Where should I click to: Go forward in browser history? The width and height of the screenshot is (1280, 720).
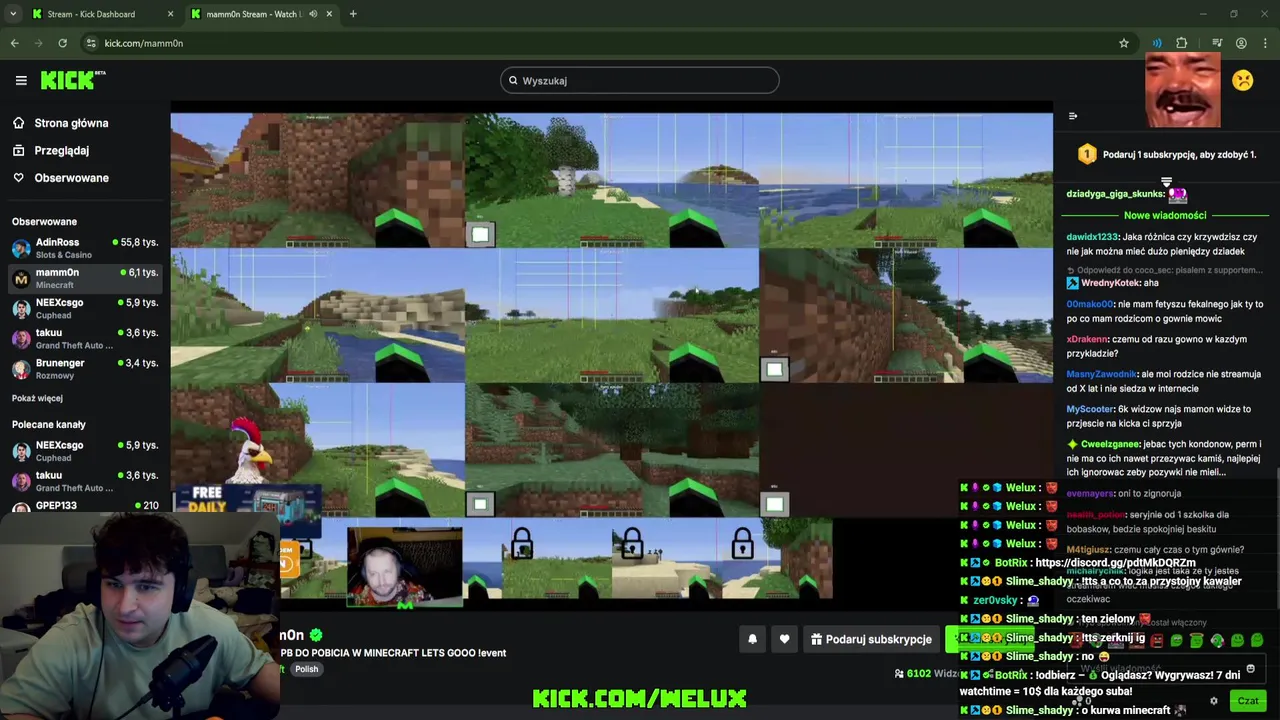[39, 43]
